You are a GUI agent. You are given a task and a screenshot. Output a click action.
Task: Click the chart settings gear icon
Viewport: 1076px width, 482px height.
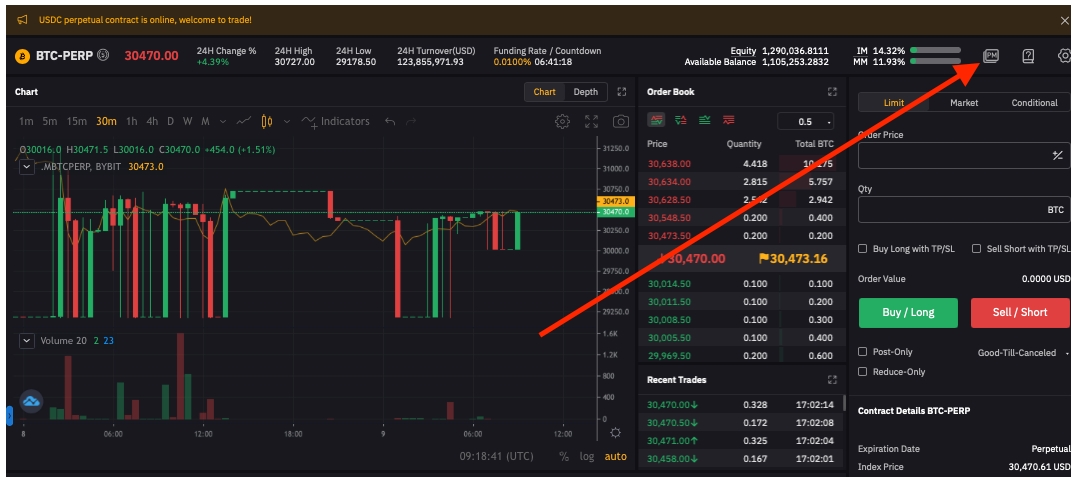[563, 121]
